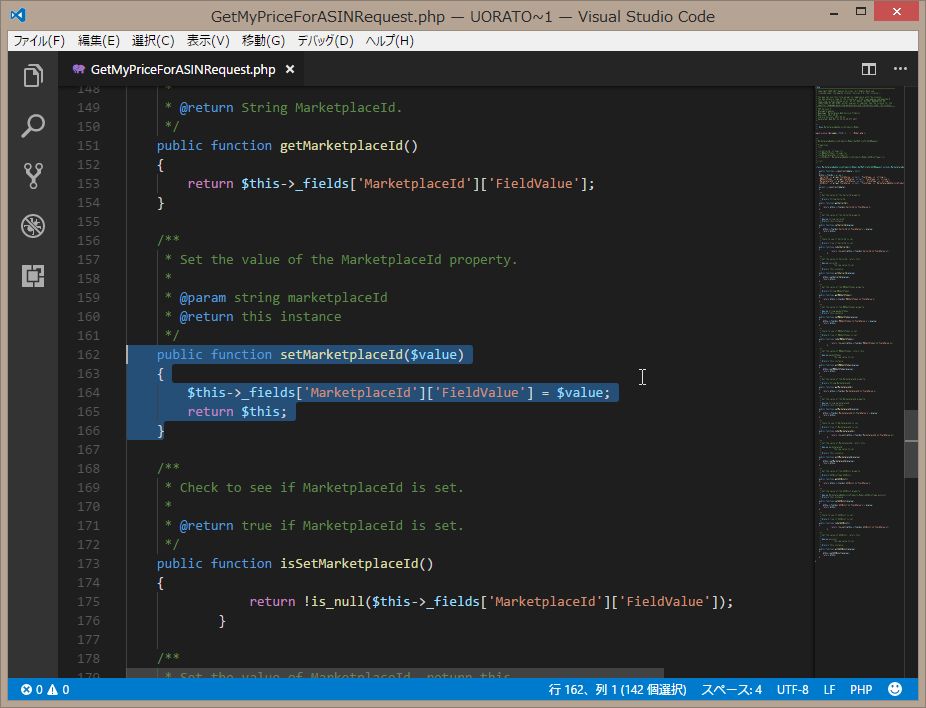Click 'FieldValue' string on line 153
Viewport: 926px width, 708px height.
(534, 184)
